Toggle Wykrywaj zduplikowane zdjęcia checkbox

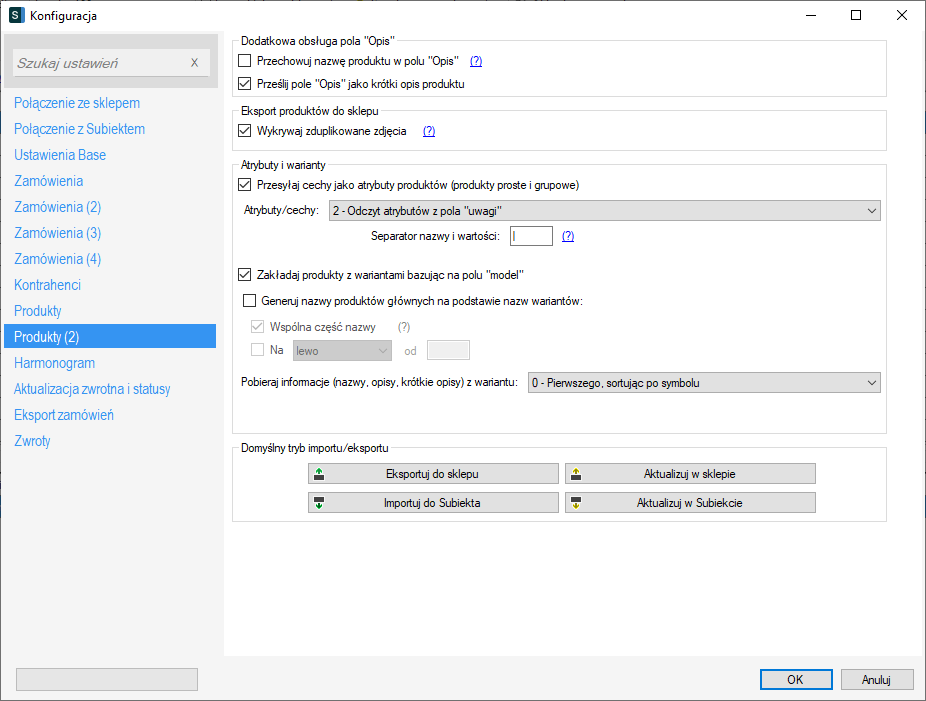tap(246, 131)
